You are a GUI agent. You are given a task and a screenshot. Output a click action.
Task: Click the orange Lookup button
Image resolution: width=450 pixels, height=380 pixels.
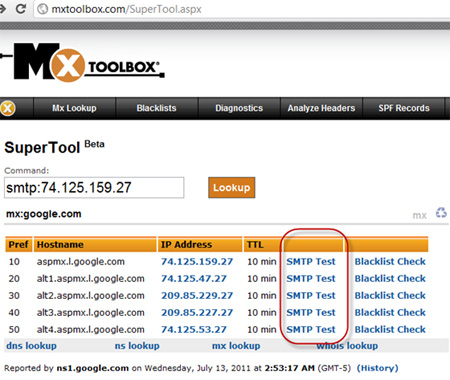coord(232,188)
